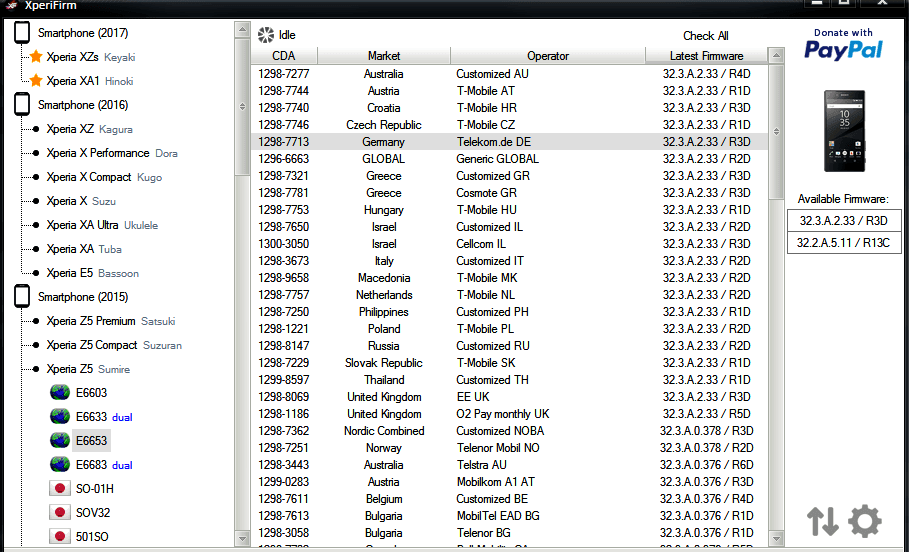Viewport: 909px width, 552px height.
Task: Click the globe icon next to E6603
Action: point(60,393)
